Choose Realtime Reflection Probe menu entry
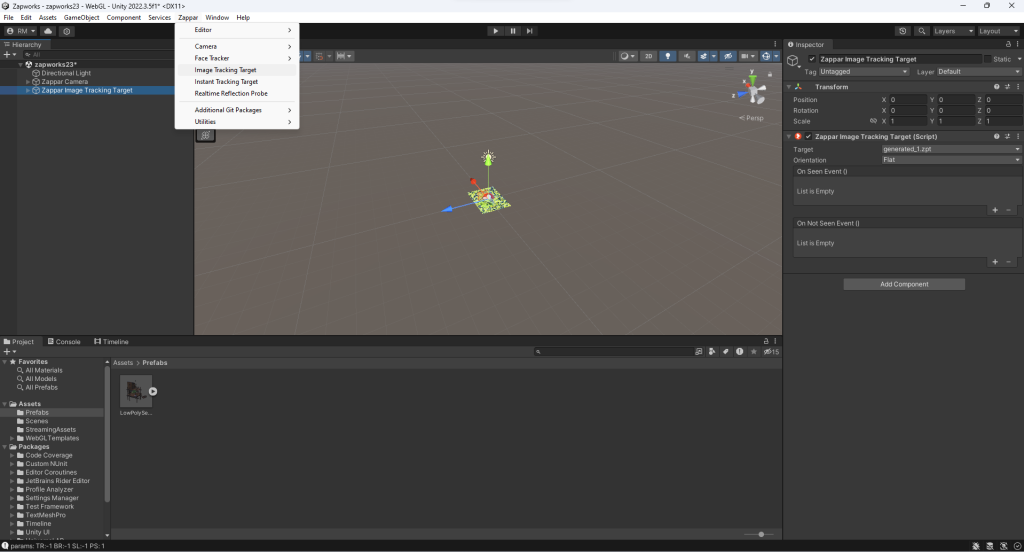 tap(237, 93)
